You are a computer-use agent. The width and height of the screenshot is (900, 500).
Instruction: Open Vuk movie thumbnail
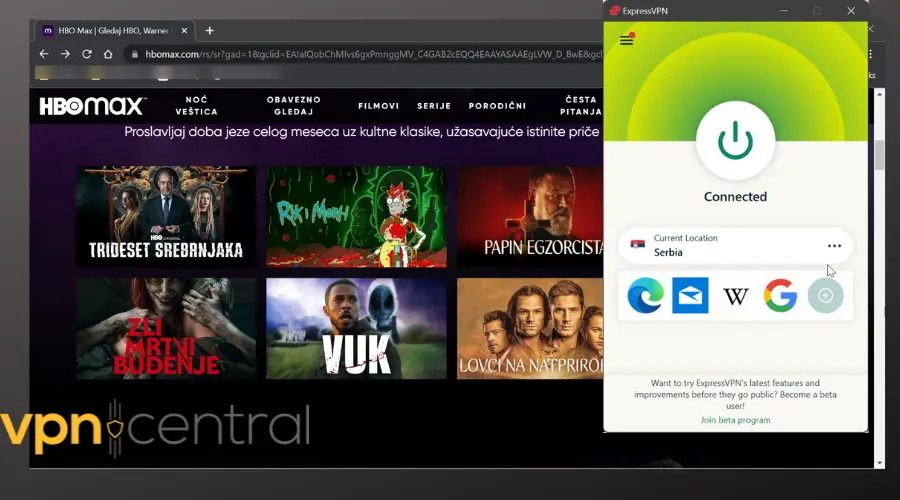tap(356, 328)
